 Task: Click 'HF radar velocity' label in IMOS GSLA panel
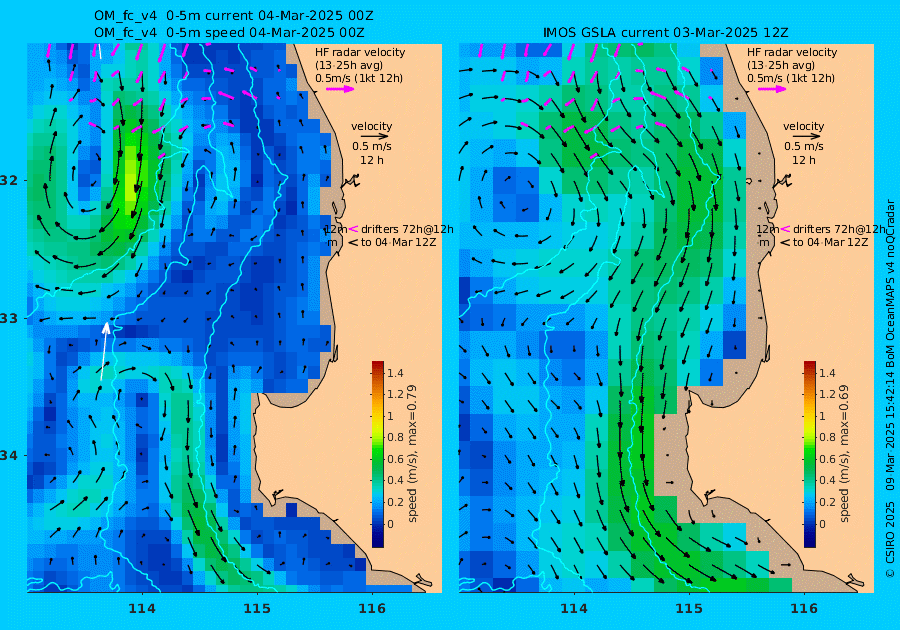(792, 52)
